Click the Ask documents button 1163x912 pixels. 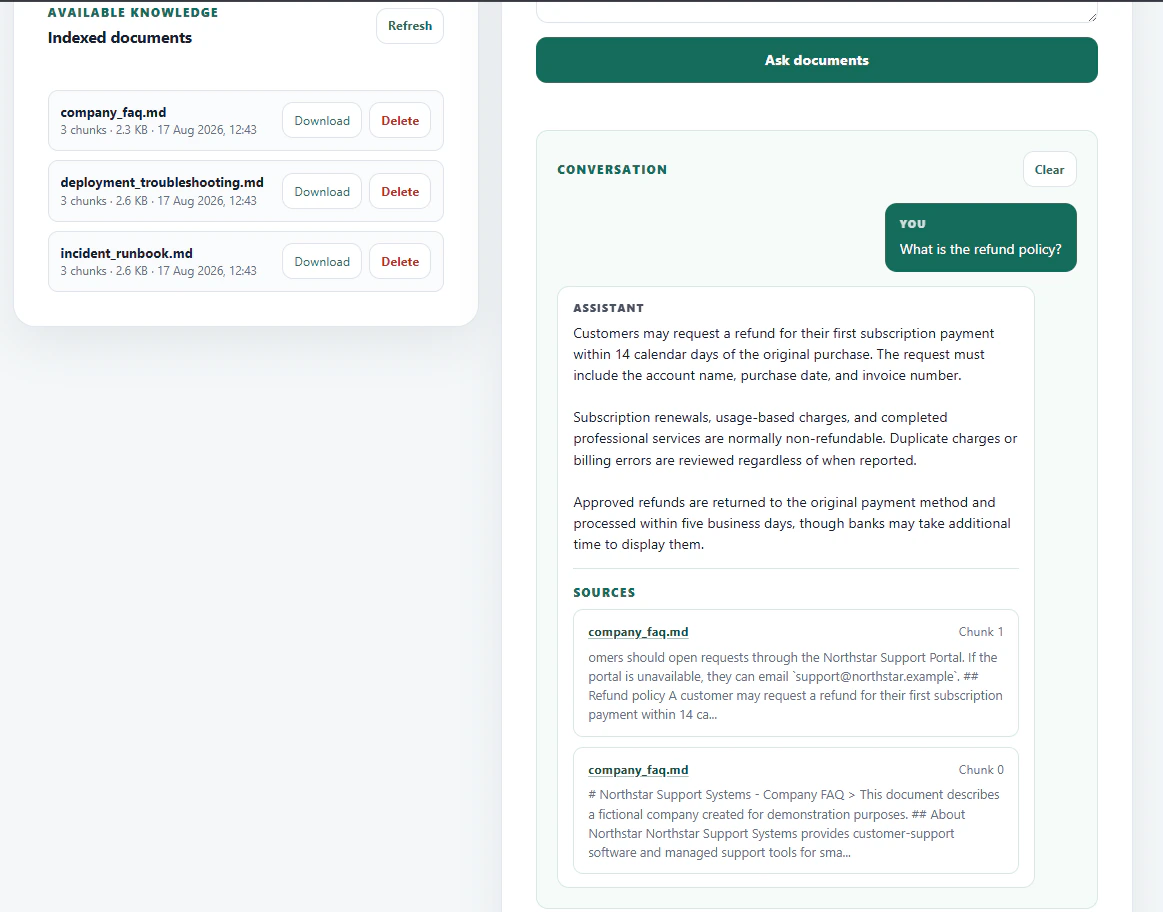817,60
